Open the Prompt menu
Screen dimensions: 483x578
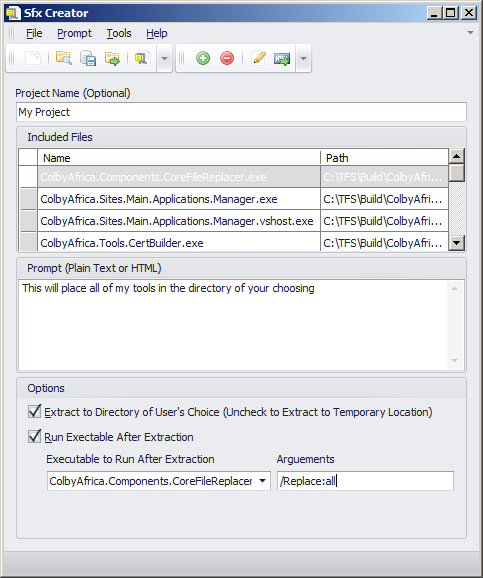tap(74, 34)
